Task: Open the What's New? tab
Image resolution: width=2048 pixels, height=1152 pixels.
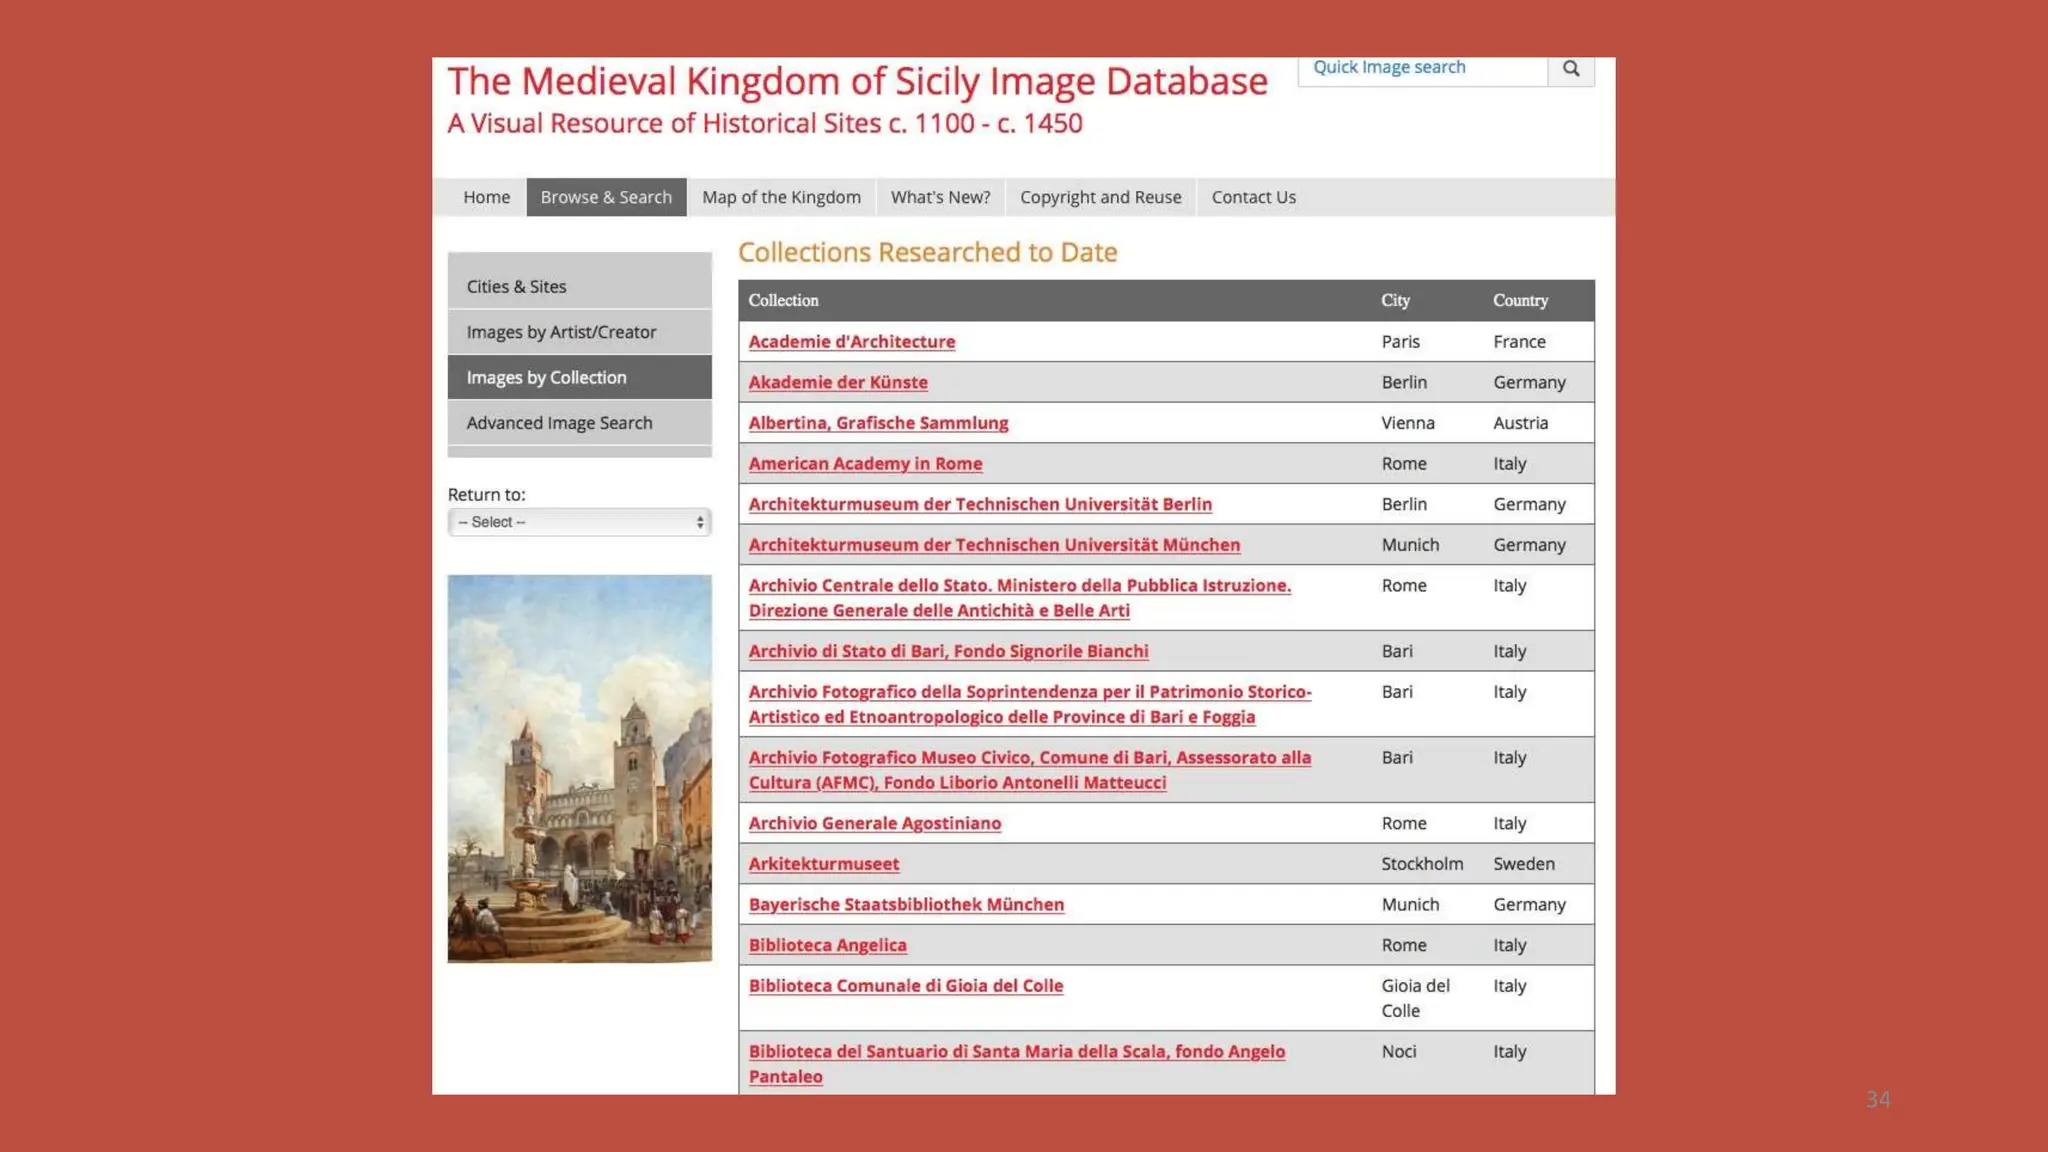Action: pyautogui.click(x=940, y=197)
